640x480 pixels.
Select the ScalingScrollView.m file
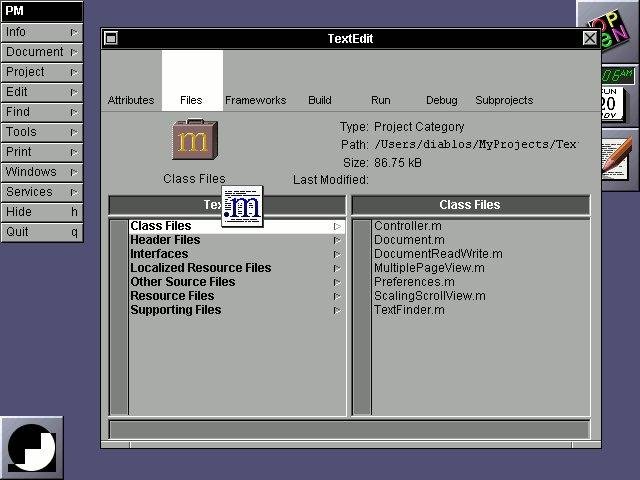(480, 296)
